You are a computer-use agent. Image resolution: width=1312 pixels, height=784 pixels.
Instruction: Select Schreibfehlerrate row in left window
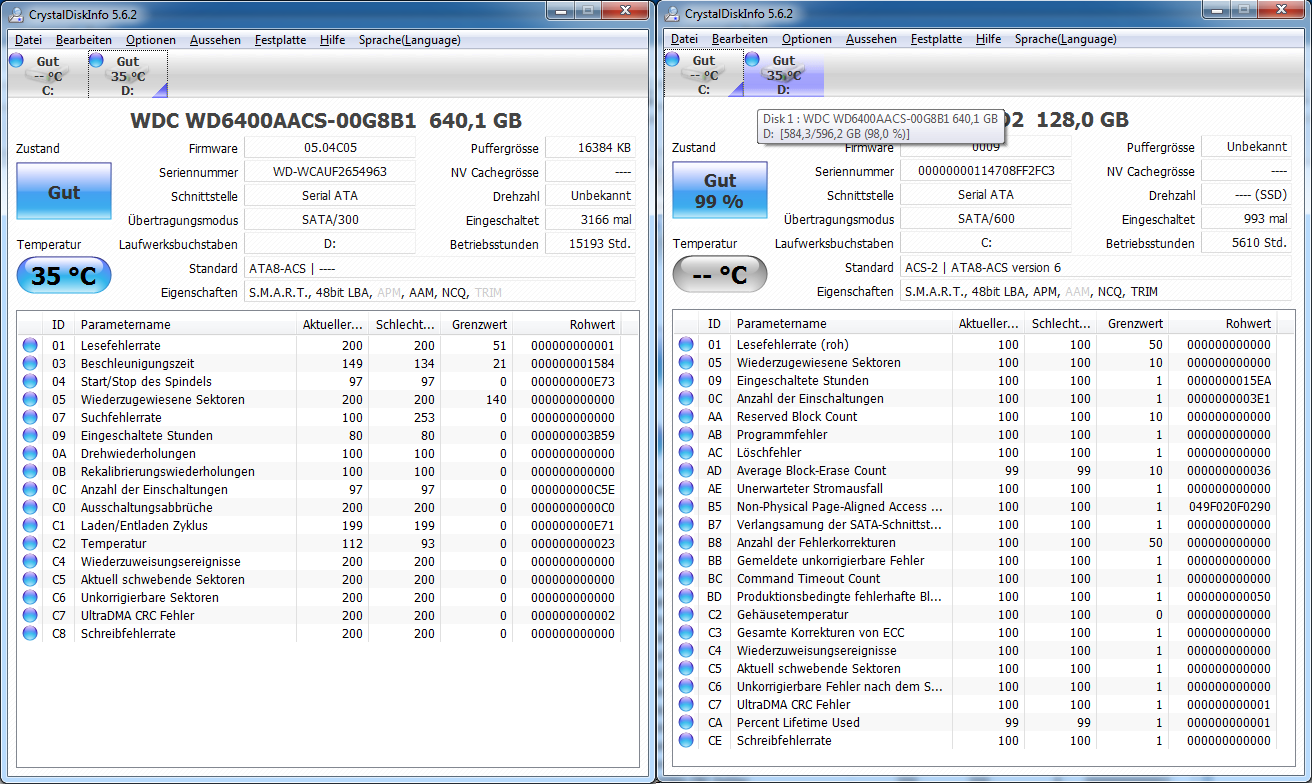tap(320, 633)
